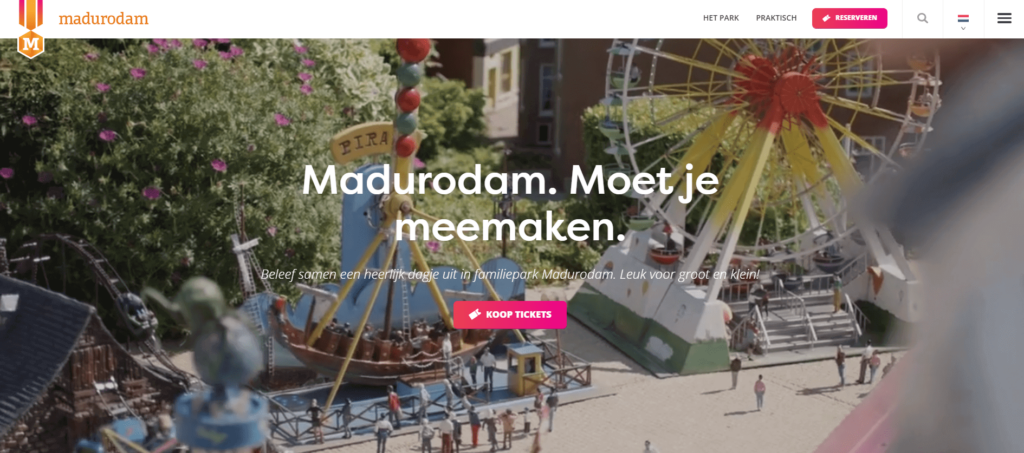
Task: Click the headline Madurodam. Moet je meemaken.
Action: pos(509,202)
